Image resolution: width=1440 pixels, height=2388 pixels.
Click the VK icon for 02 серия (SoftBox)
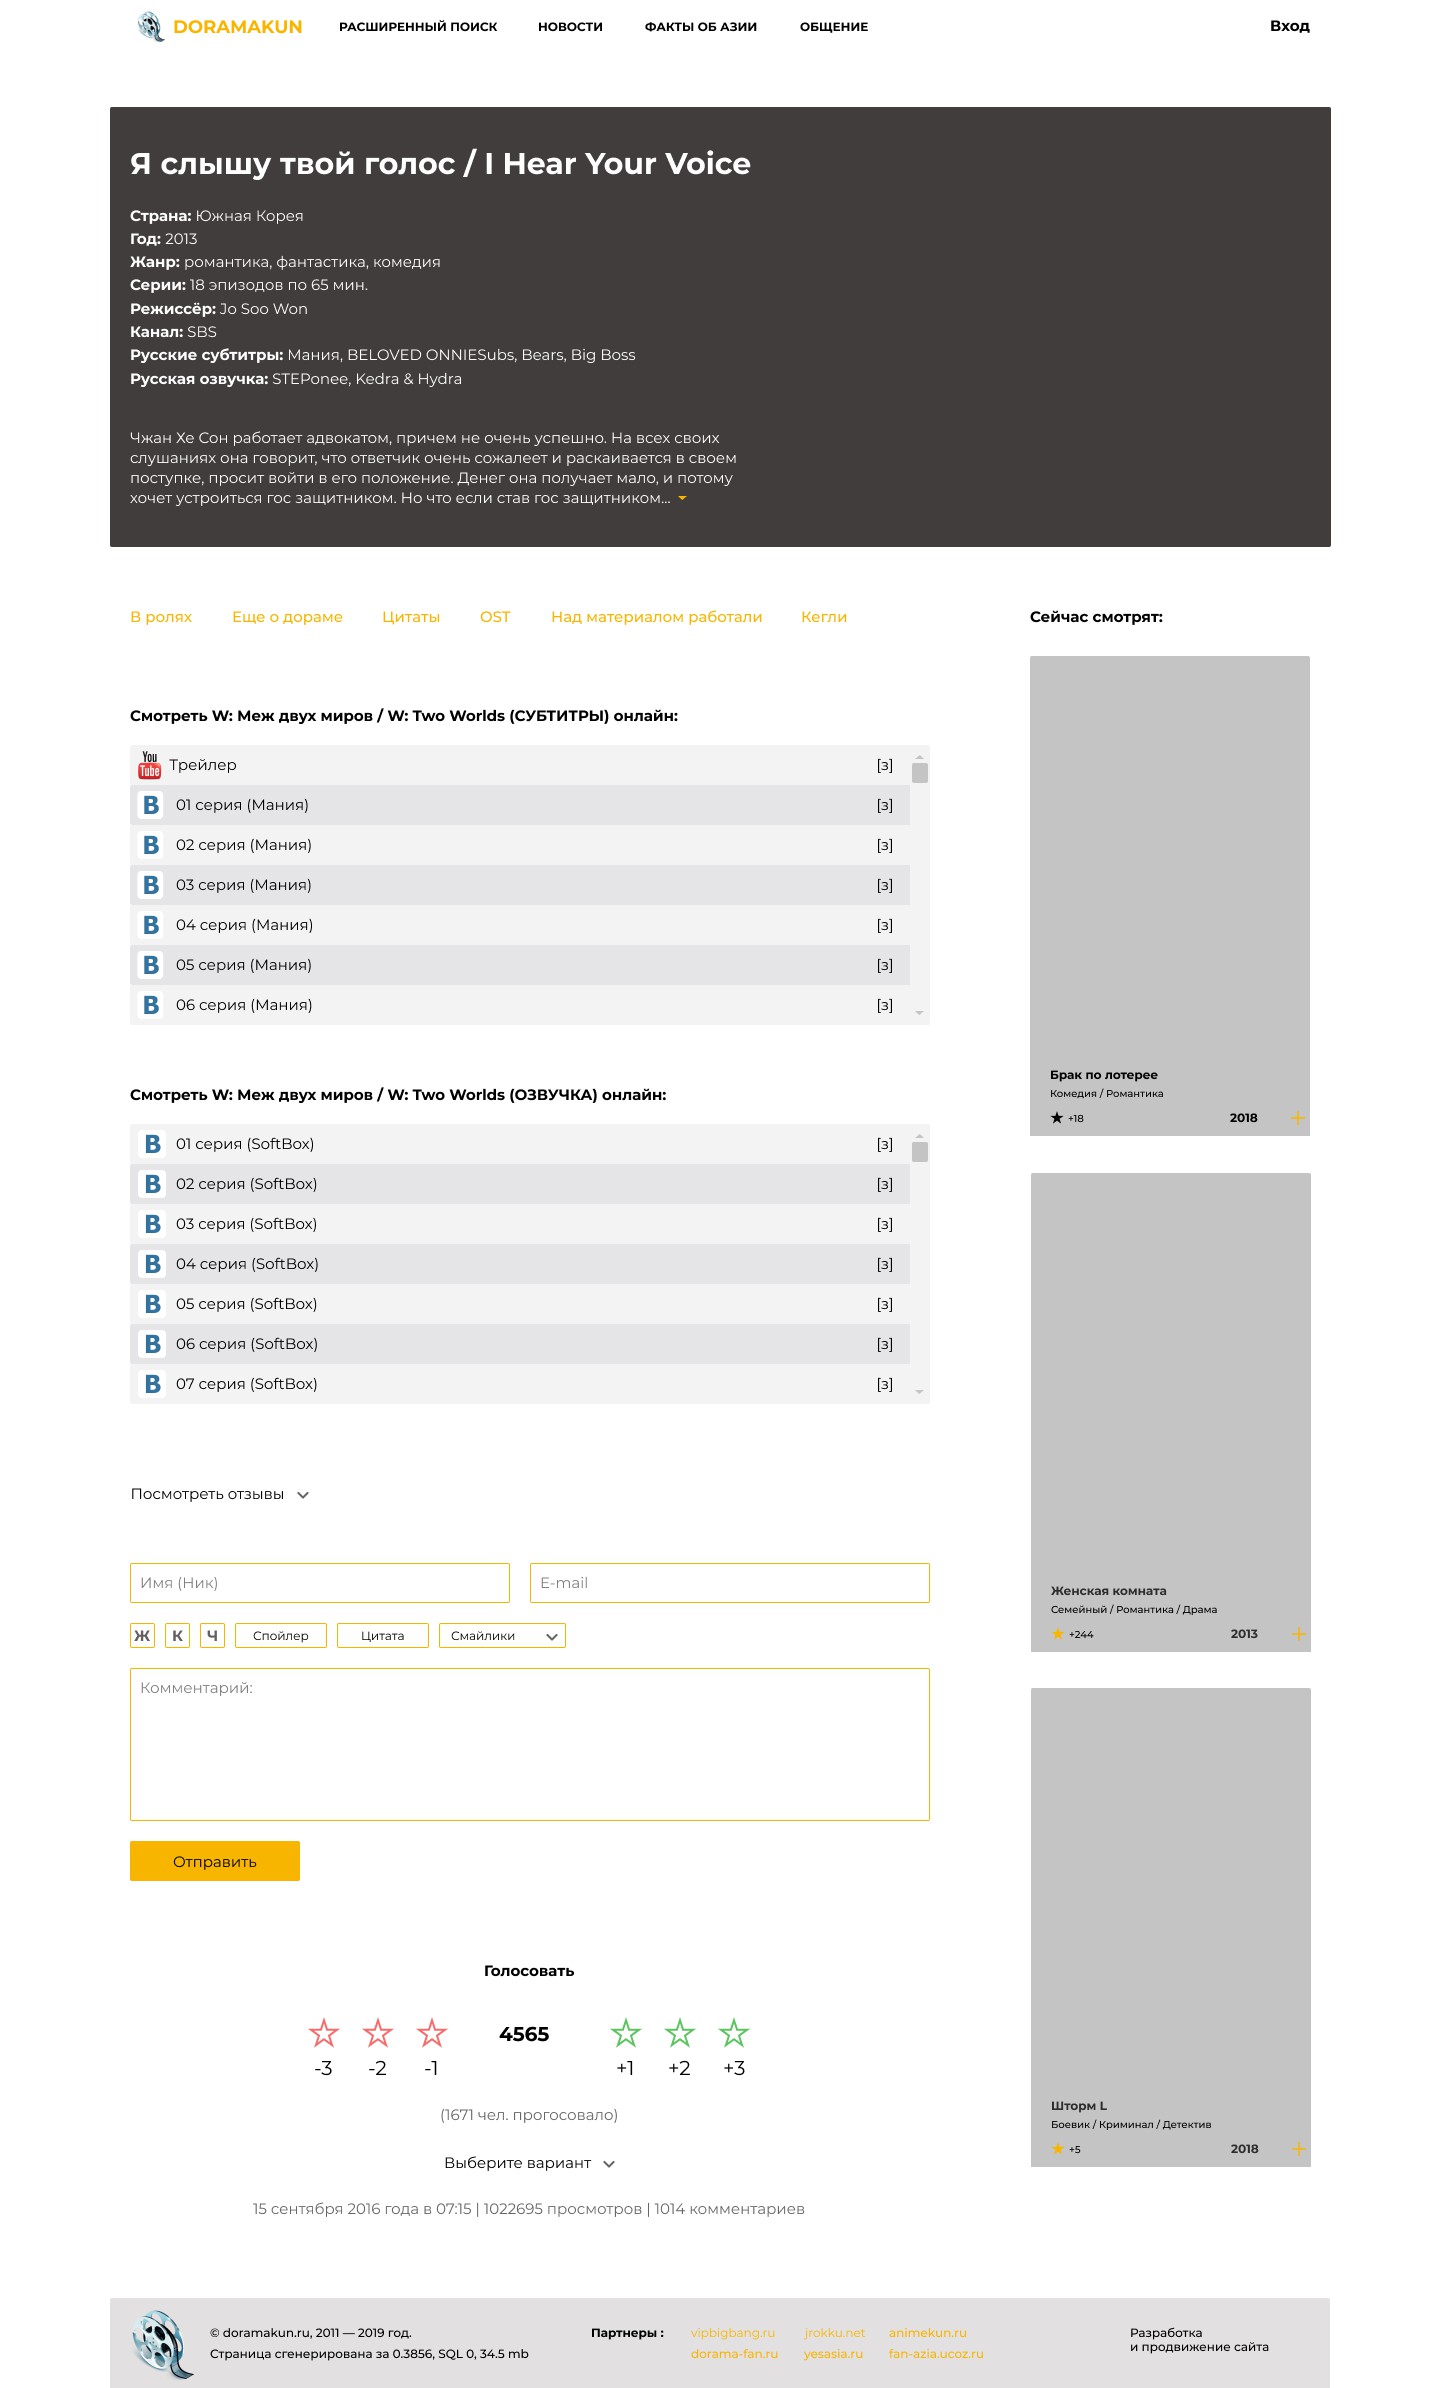coord(152,1184)
